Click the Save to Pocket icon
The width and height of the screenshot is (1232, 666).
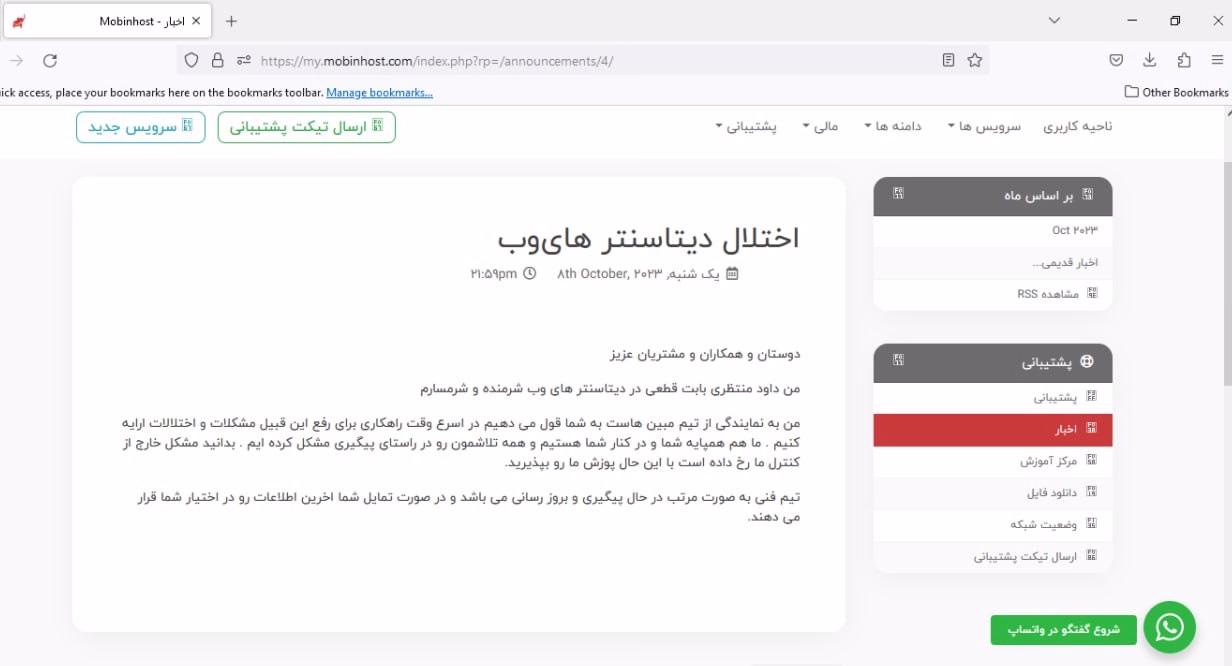click(1116, 61)
